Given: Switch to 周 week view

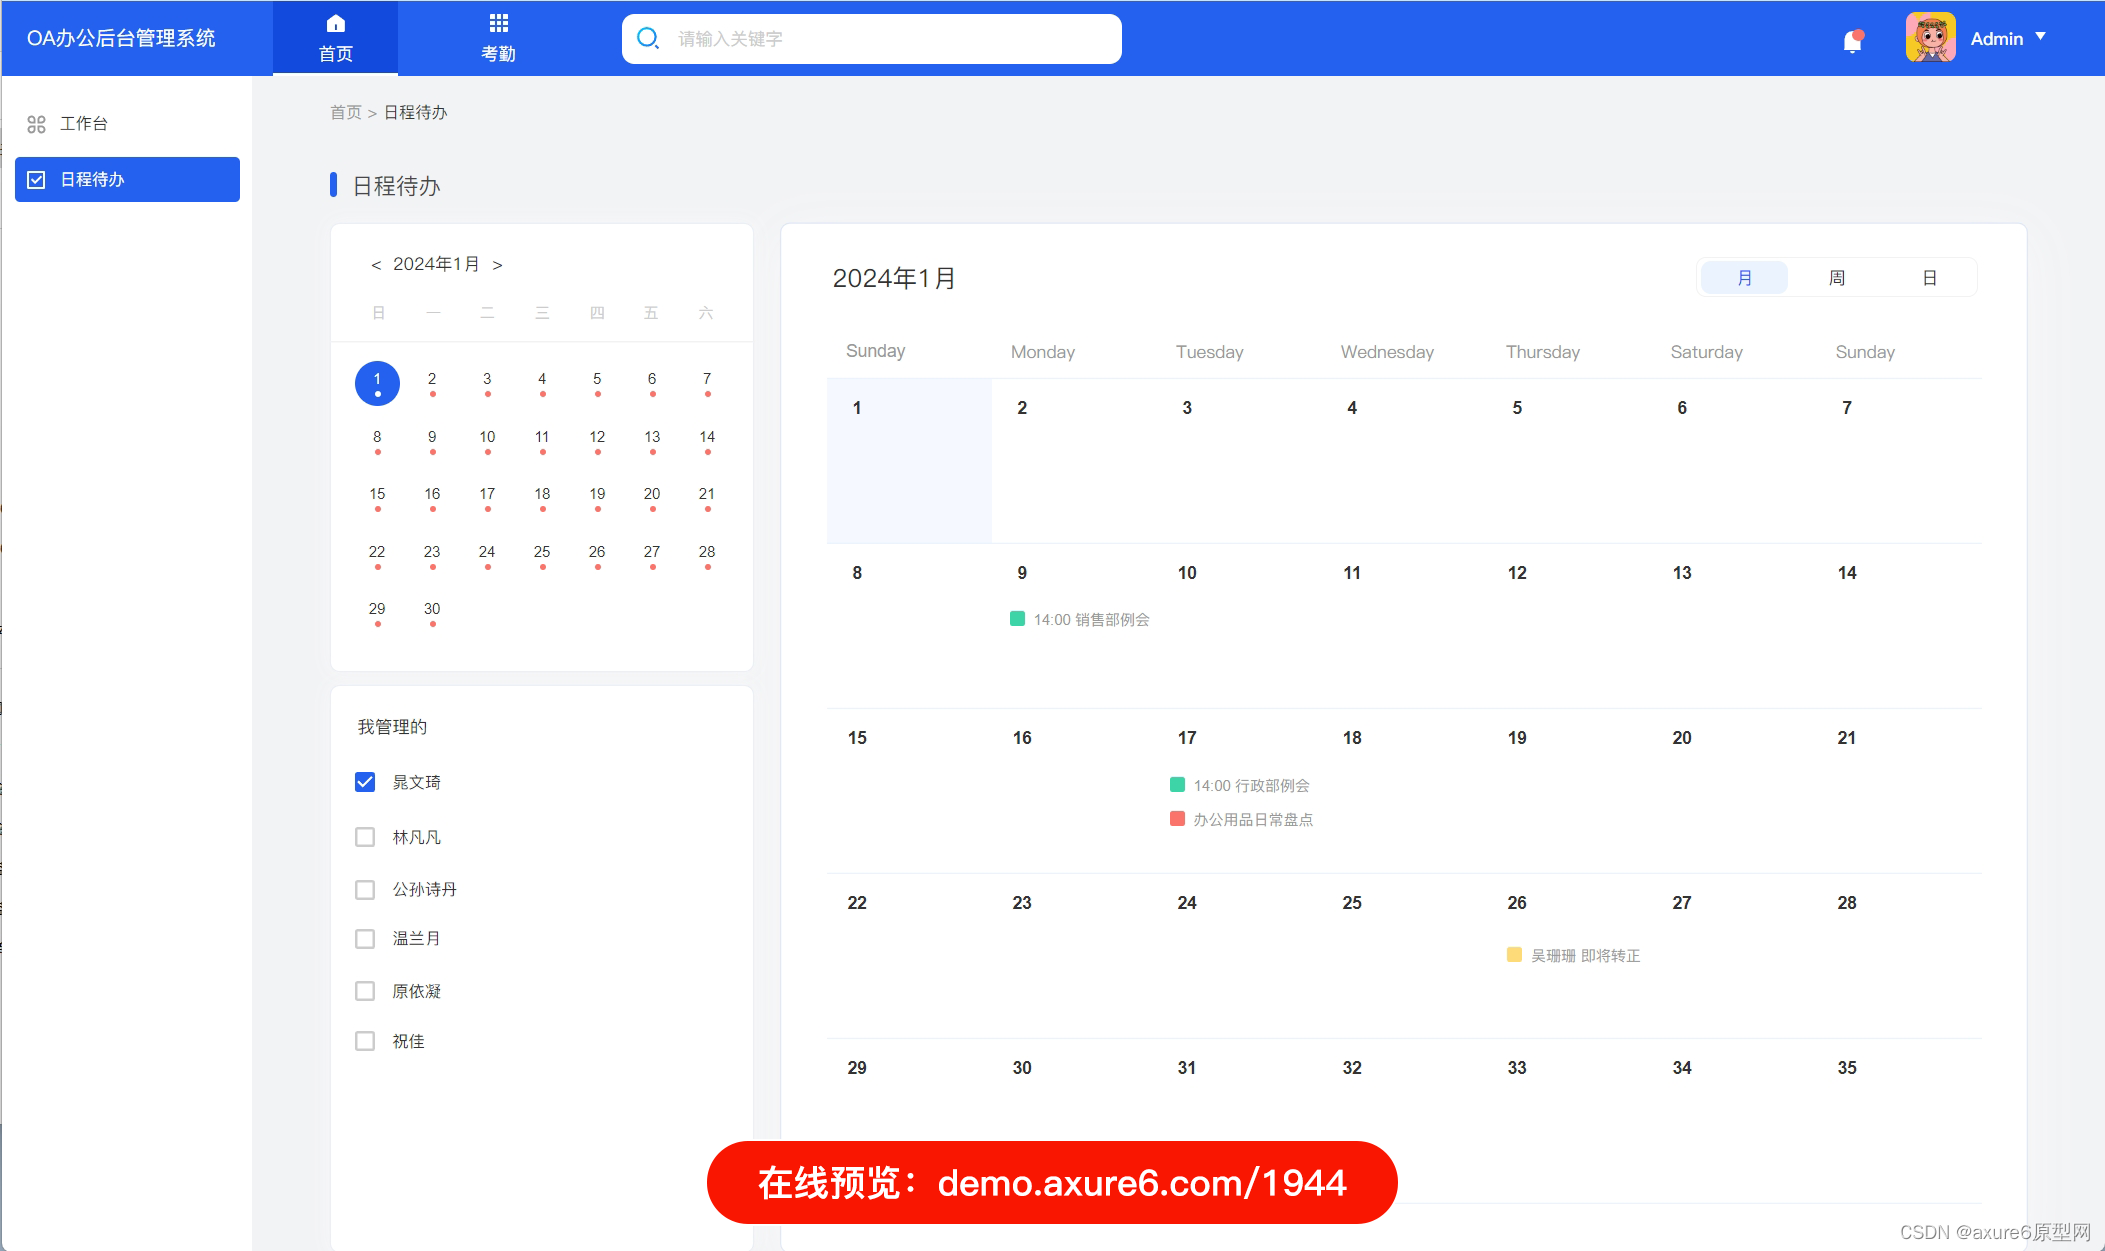Looking at the screenshot, I should pos(1837,277).
